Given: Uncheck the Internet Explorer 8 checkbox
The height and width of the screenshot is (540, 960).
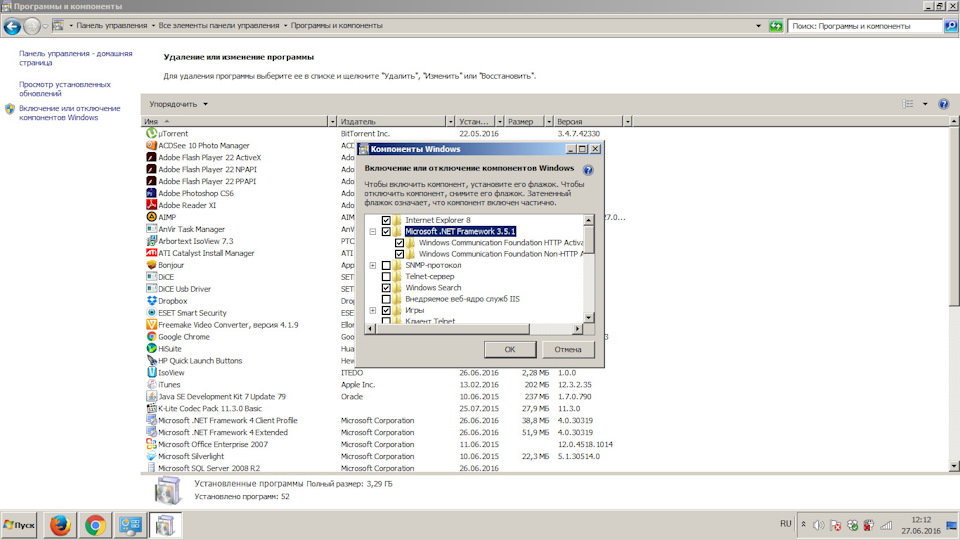Looking at the screenshot, I should tap(386, 220).
